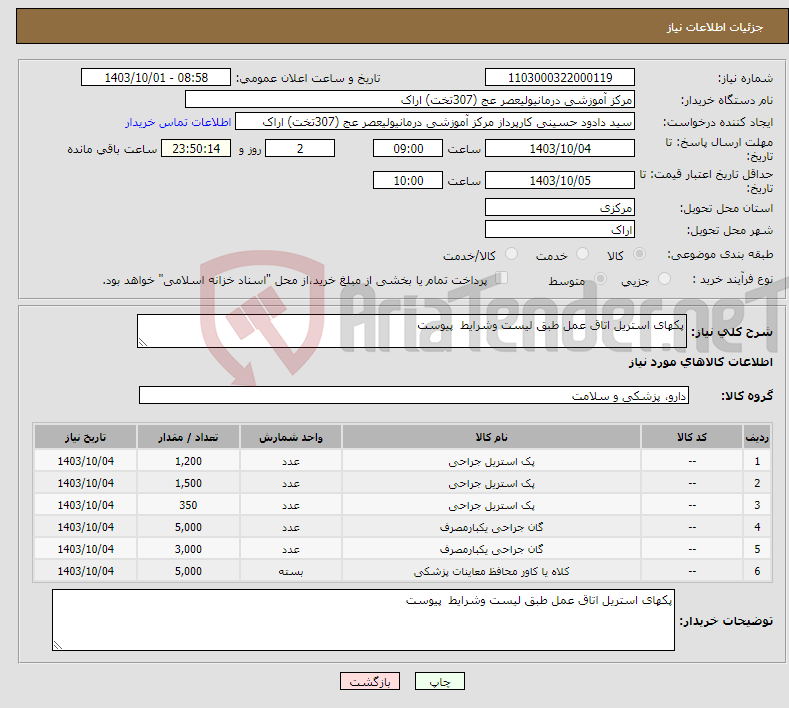The height and width of the screenshot is (708, 789).
Task: Click the validity time 10:00 field
Action: tap(408, 180)
